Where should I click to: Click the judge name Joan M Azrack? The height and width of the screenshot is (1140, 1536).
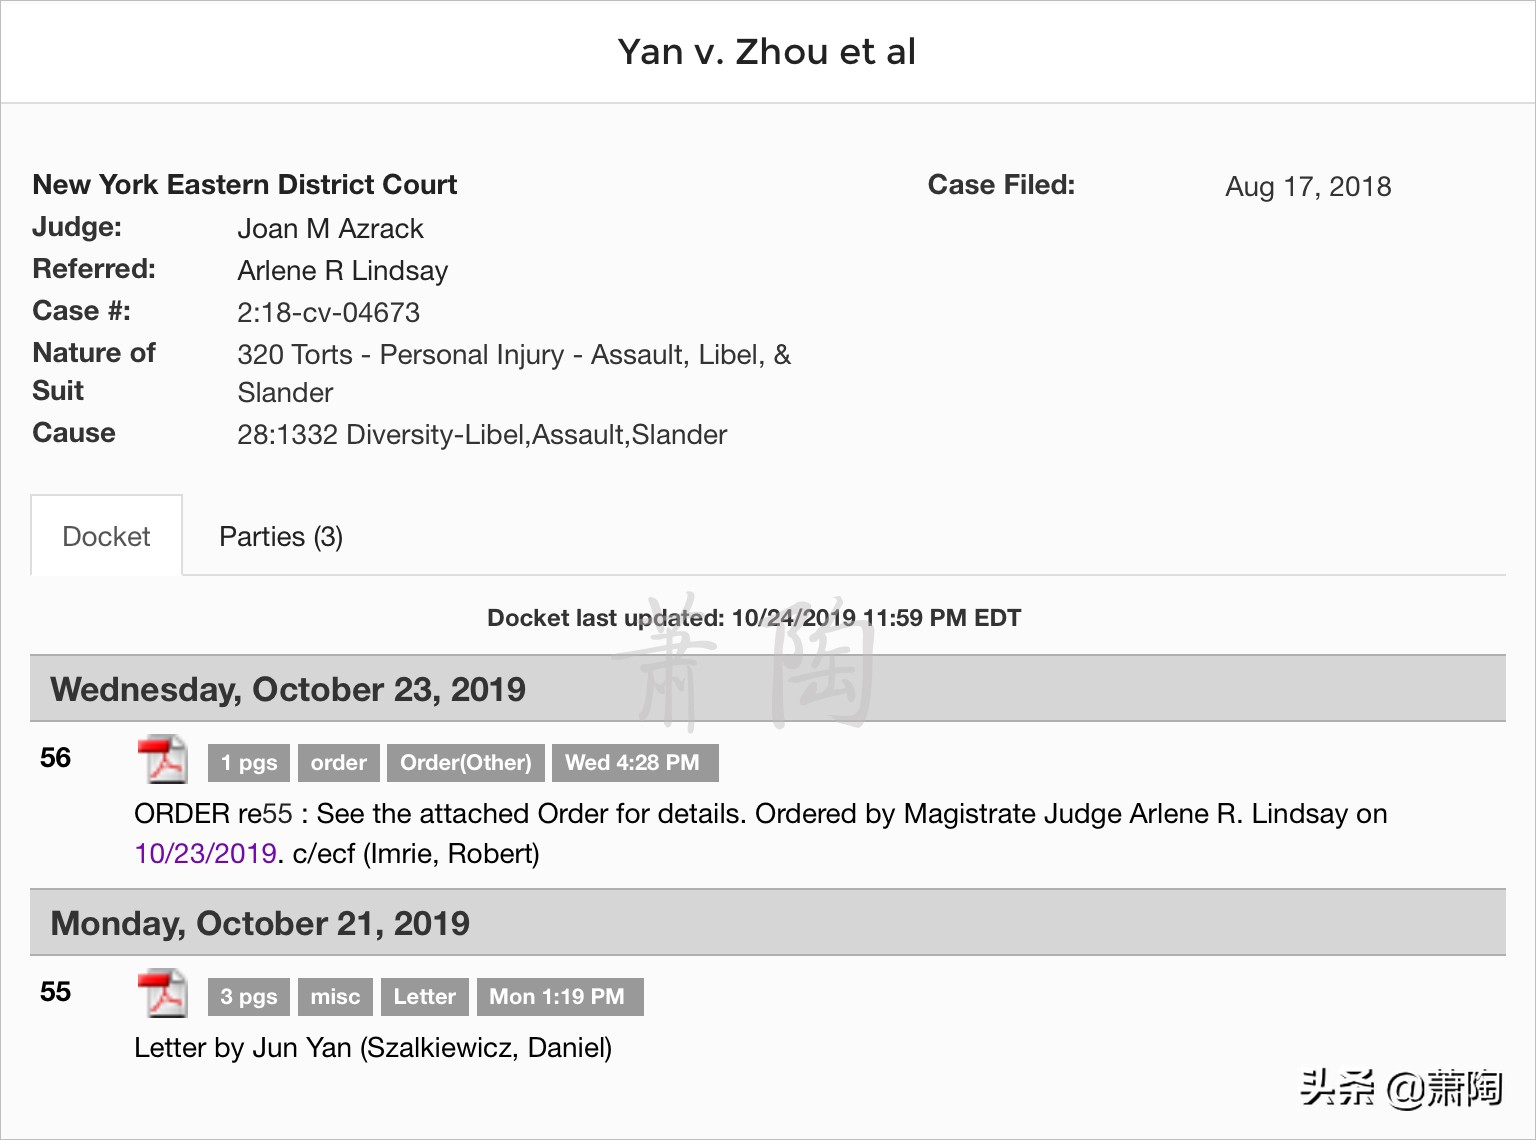pyautogui.click(x=330, y=228)
